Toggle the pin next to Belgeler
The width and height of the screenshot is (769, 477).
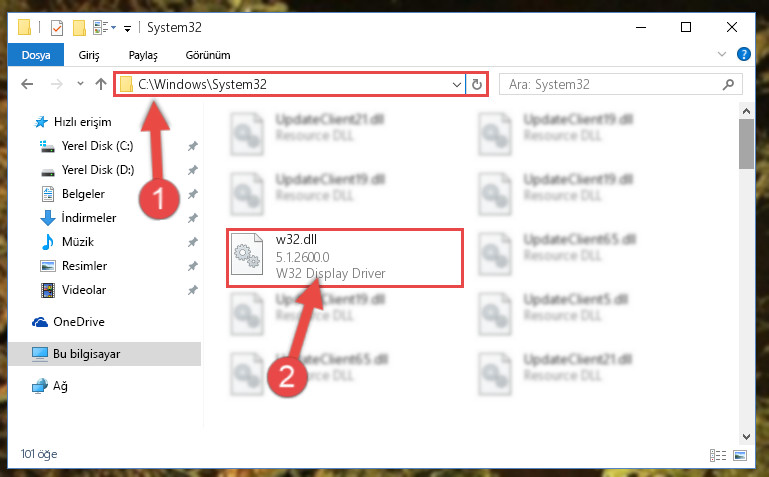[x=193, y=194]
